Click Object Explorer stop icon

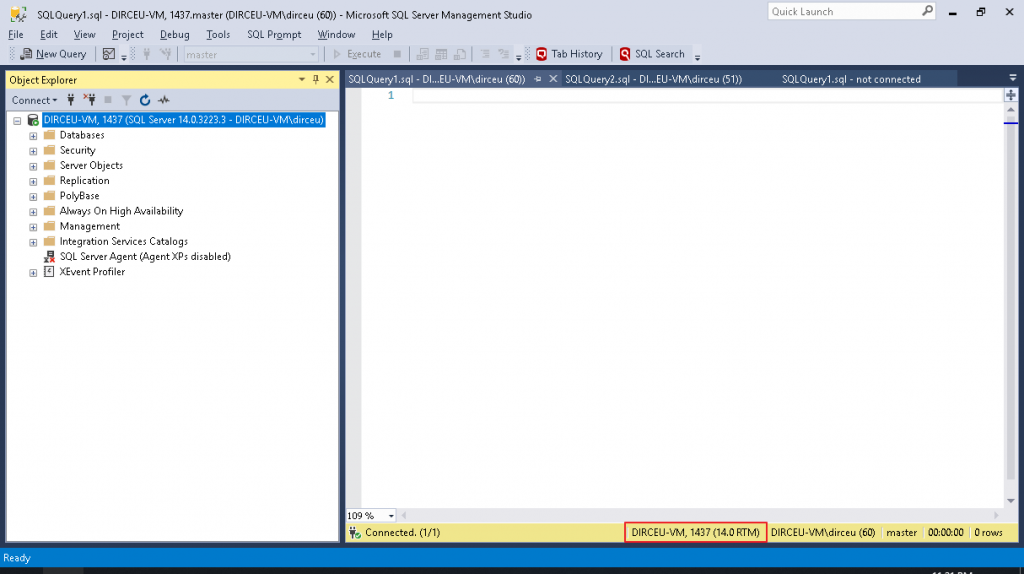(x=108, y=100)
